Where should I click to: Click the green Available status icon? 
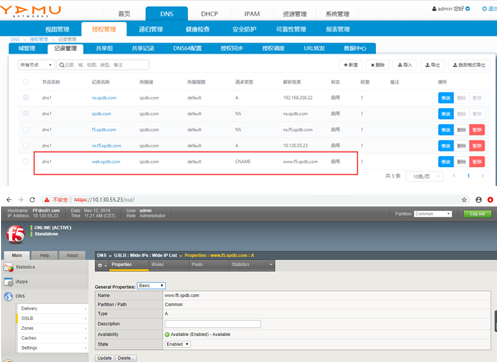[x=167, y=334]
